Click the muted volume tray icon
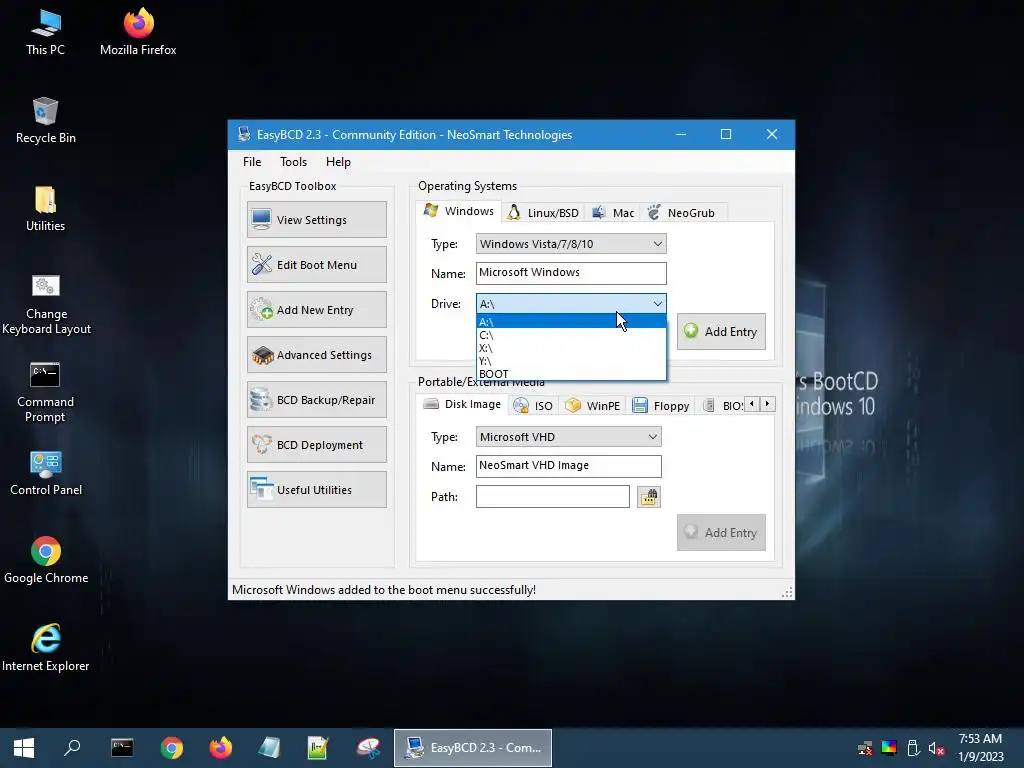Viewport: 1024px width, 768px height. [x=936, y=748]
